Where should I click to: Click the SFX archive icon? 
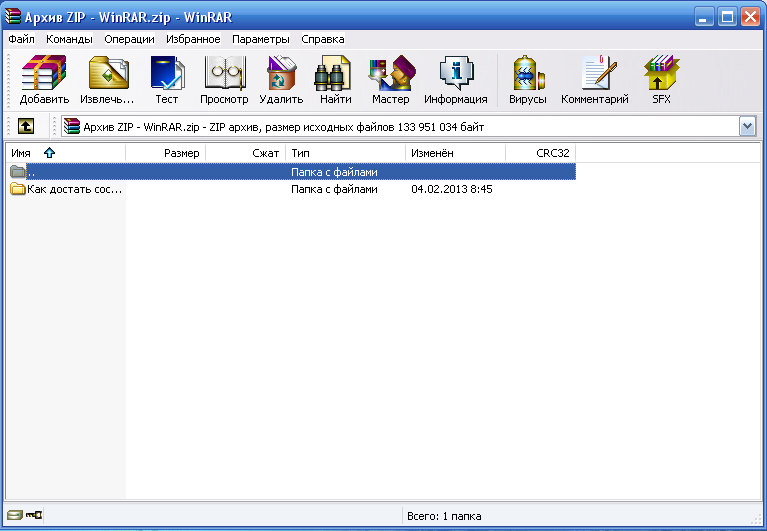(x=661, y=72)
